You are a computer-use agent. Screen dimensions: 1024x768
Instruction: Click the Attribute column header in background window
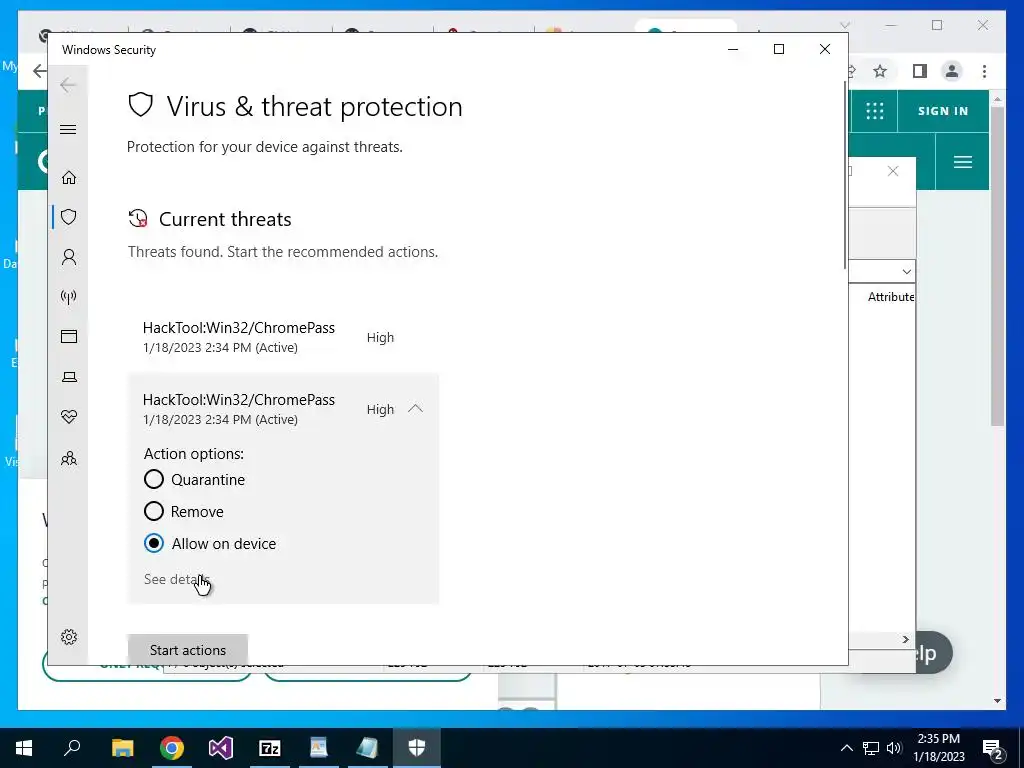[890, 297]
